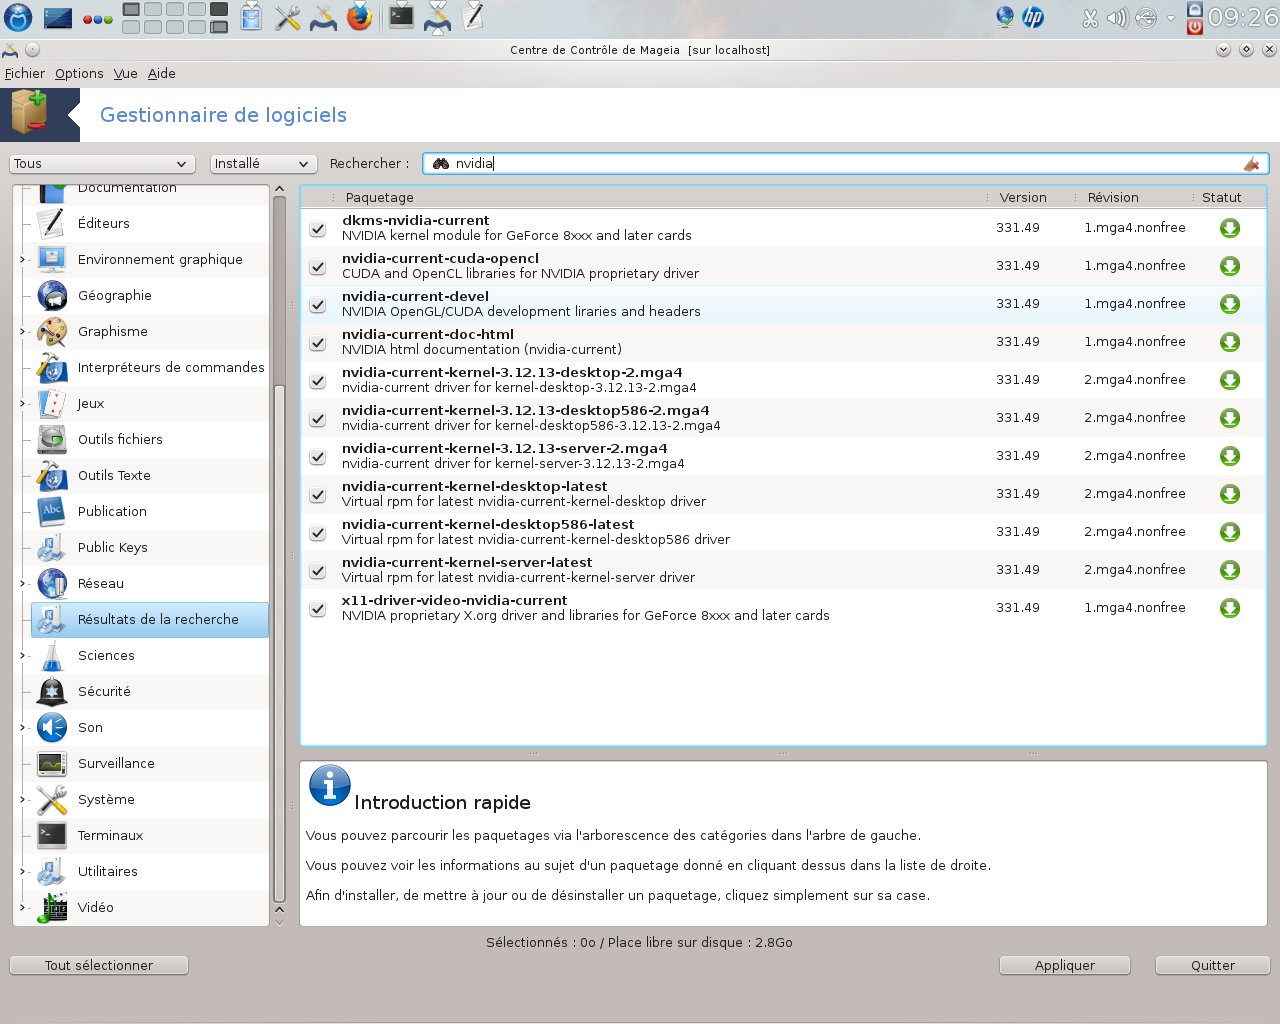Viewport: 1280px width, 1024px height.
Task: Click the Interpréteurs de commandes icon
Action: pyautogui.click(x=52, y=367)
